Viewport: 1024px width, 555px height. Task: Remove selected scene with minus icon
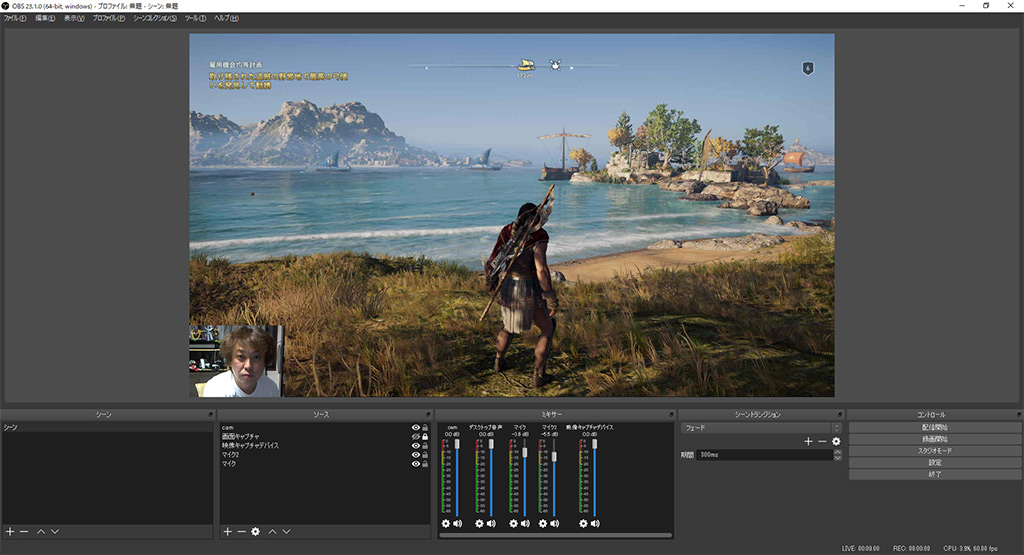click(x=23, y=531)
